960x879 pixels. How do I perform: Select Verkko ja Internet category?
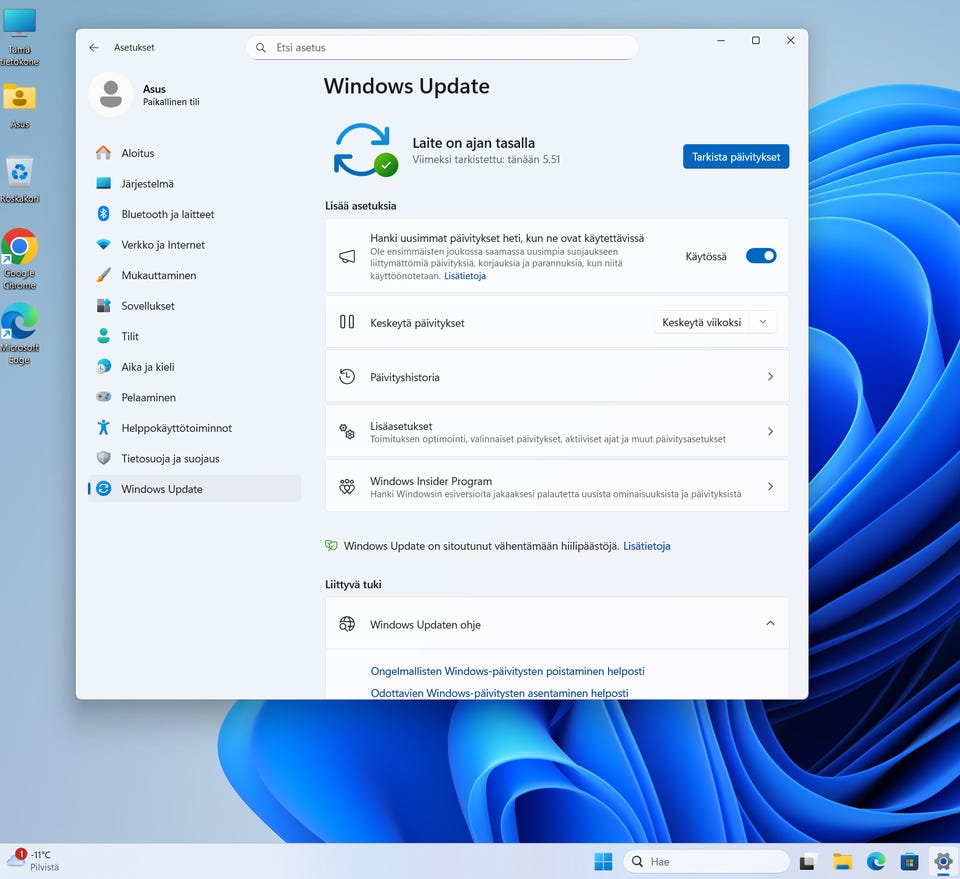point(195,245)
